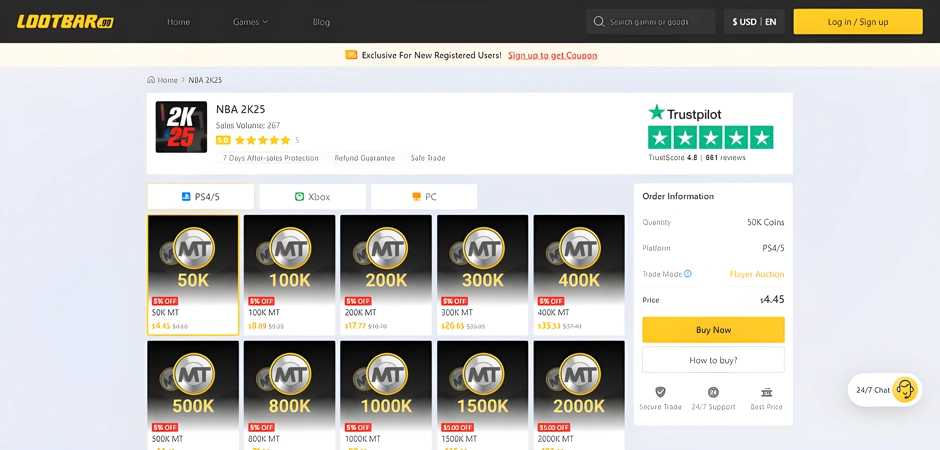Click the Safe Trade tag
Viewport: 940px width, 450px height.
(428, 158)
